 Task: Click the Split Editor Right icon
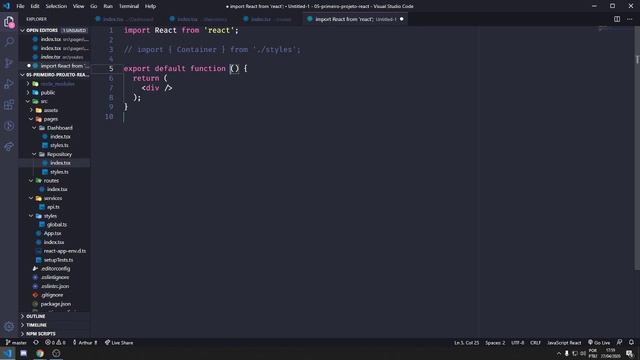coord(617,19)
